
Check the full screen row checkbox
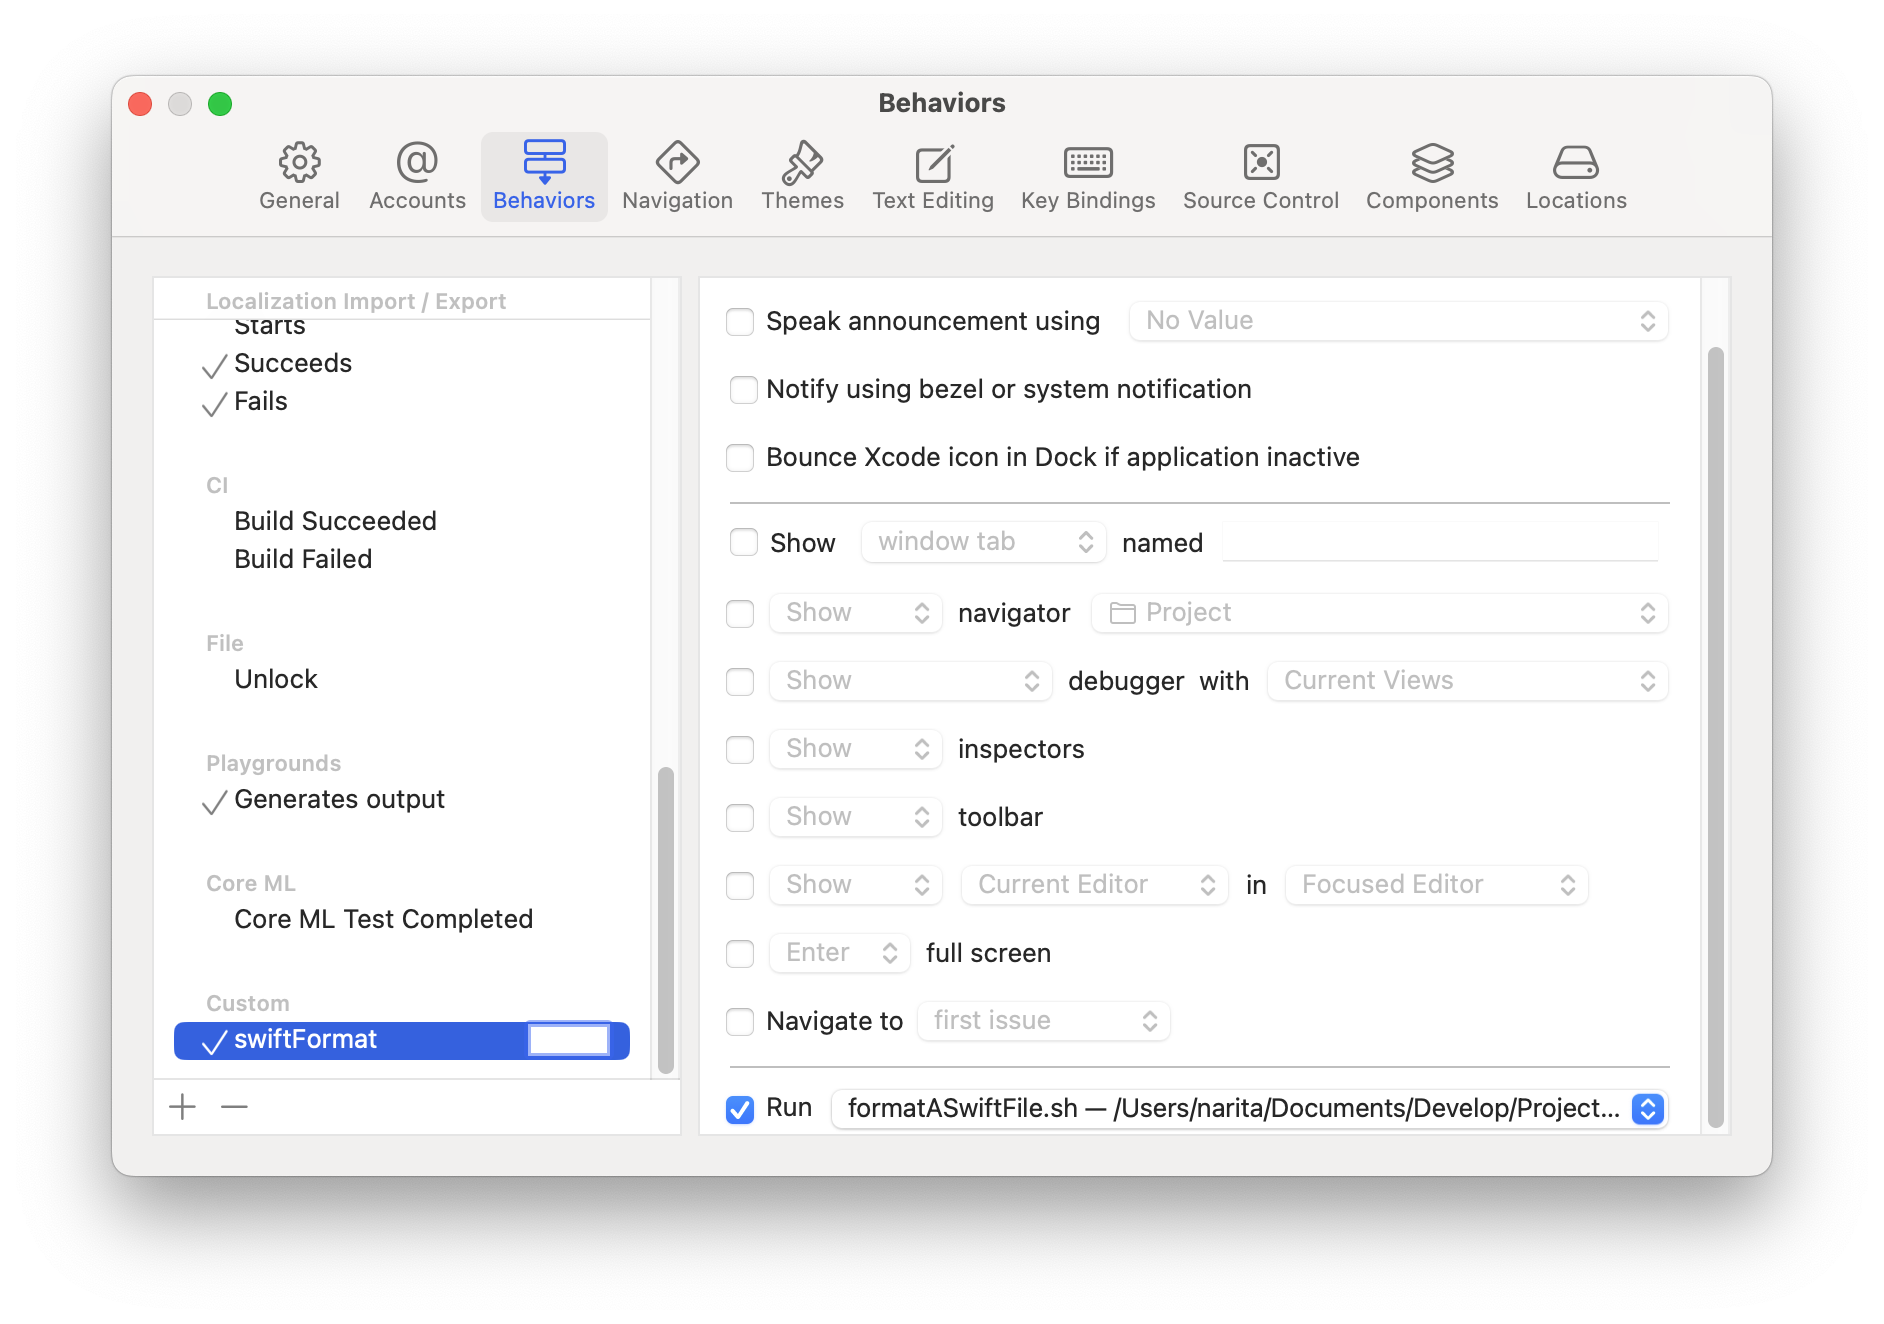pyautogui.click(x=740, y=954)
